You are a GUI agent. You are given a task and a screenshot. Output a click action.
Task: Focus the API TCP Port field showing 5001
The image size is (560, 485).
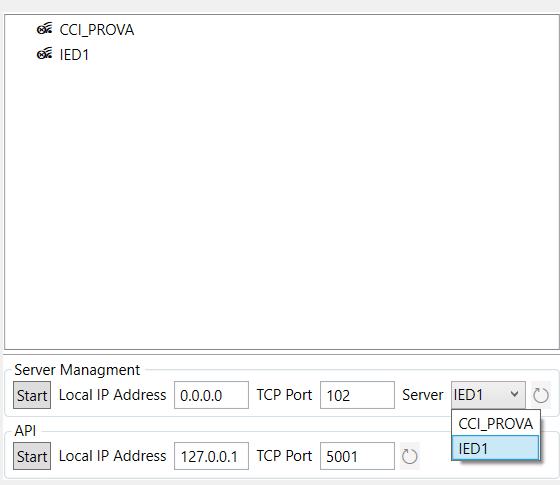(357, 456)
